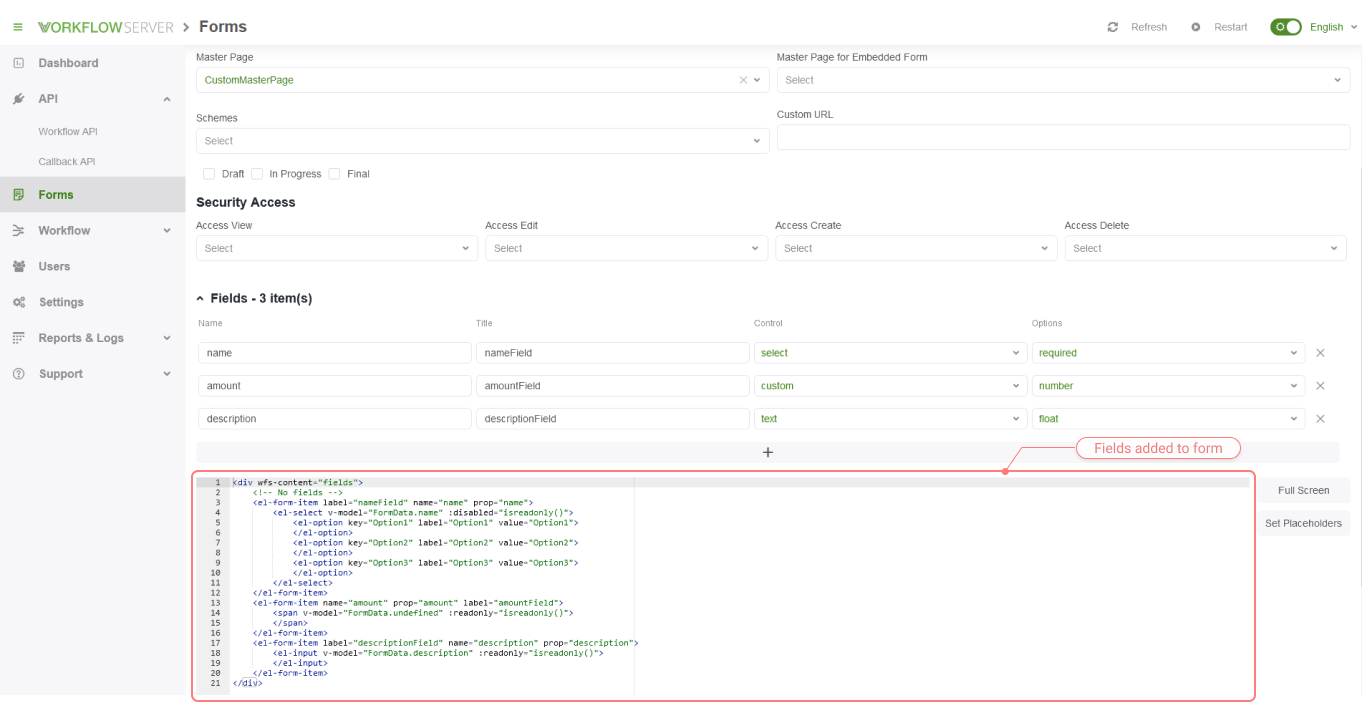Click the nameField Title input

[x=613, y=353]
